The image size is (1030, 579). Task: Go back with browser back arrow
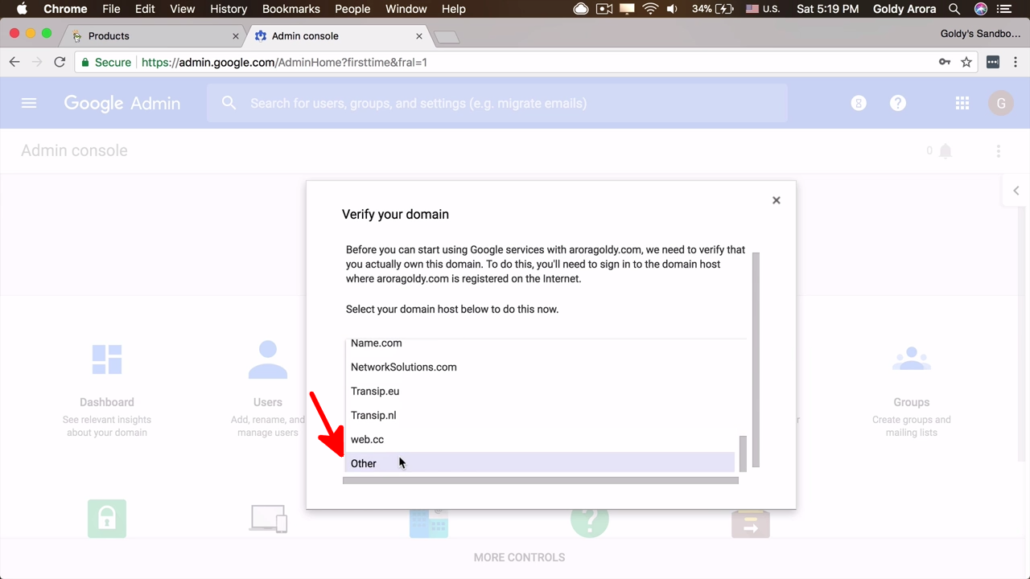click(14, 62)
